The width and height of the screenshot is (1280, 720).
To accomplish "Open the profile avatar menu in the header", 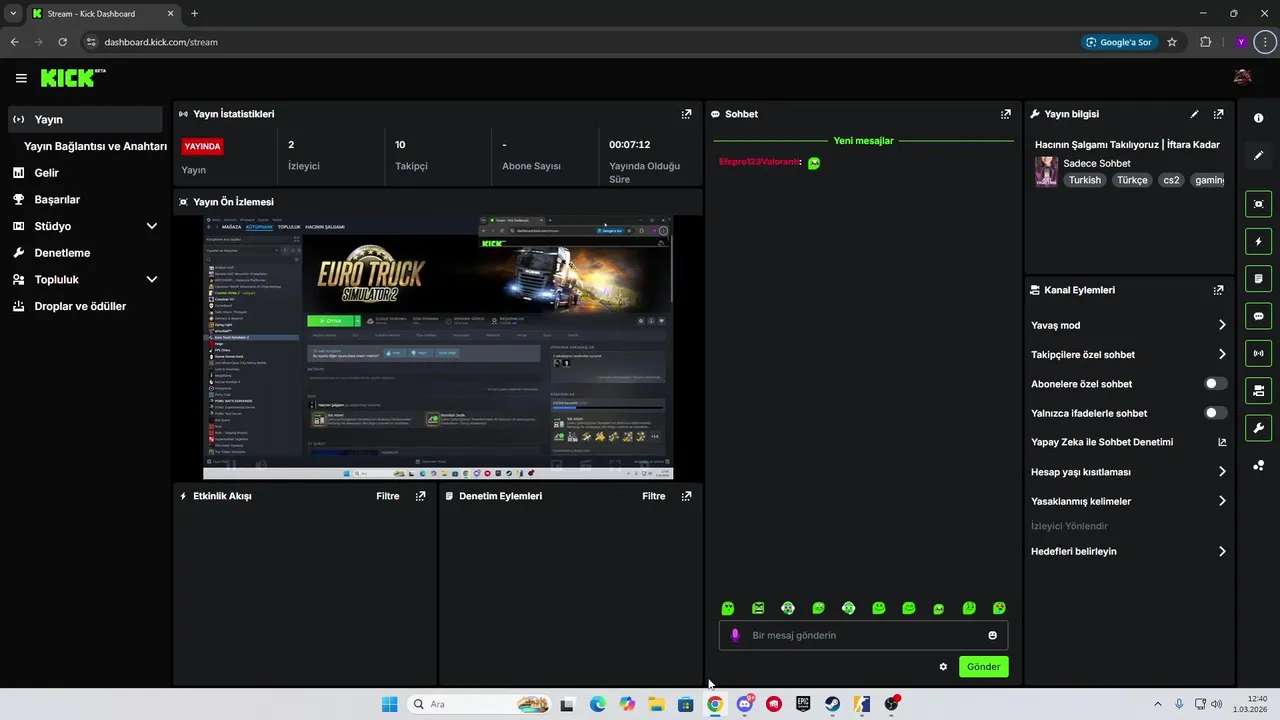I will [1243, 77].
